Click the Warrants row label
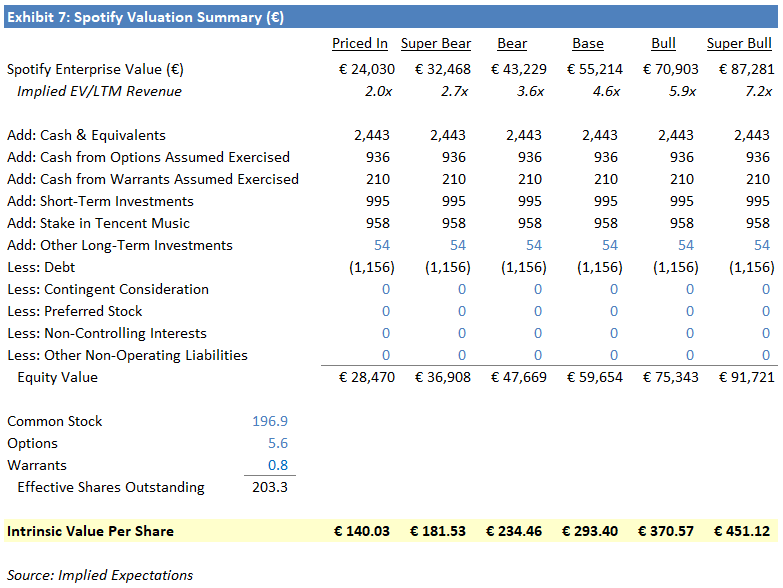 coord(37,465)
